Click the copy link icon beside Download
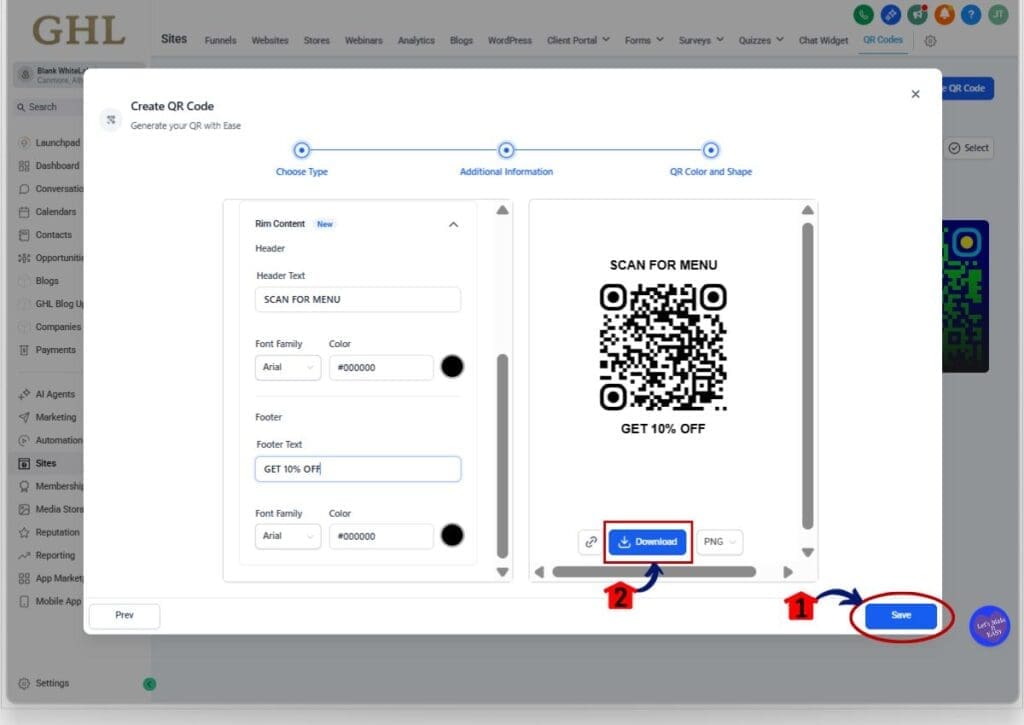The width and height of the screenshot is (1024, 725). point(590,542)
